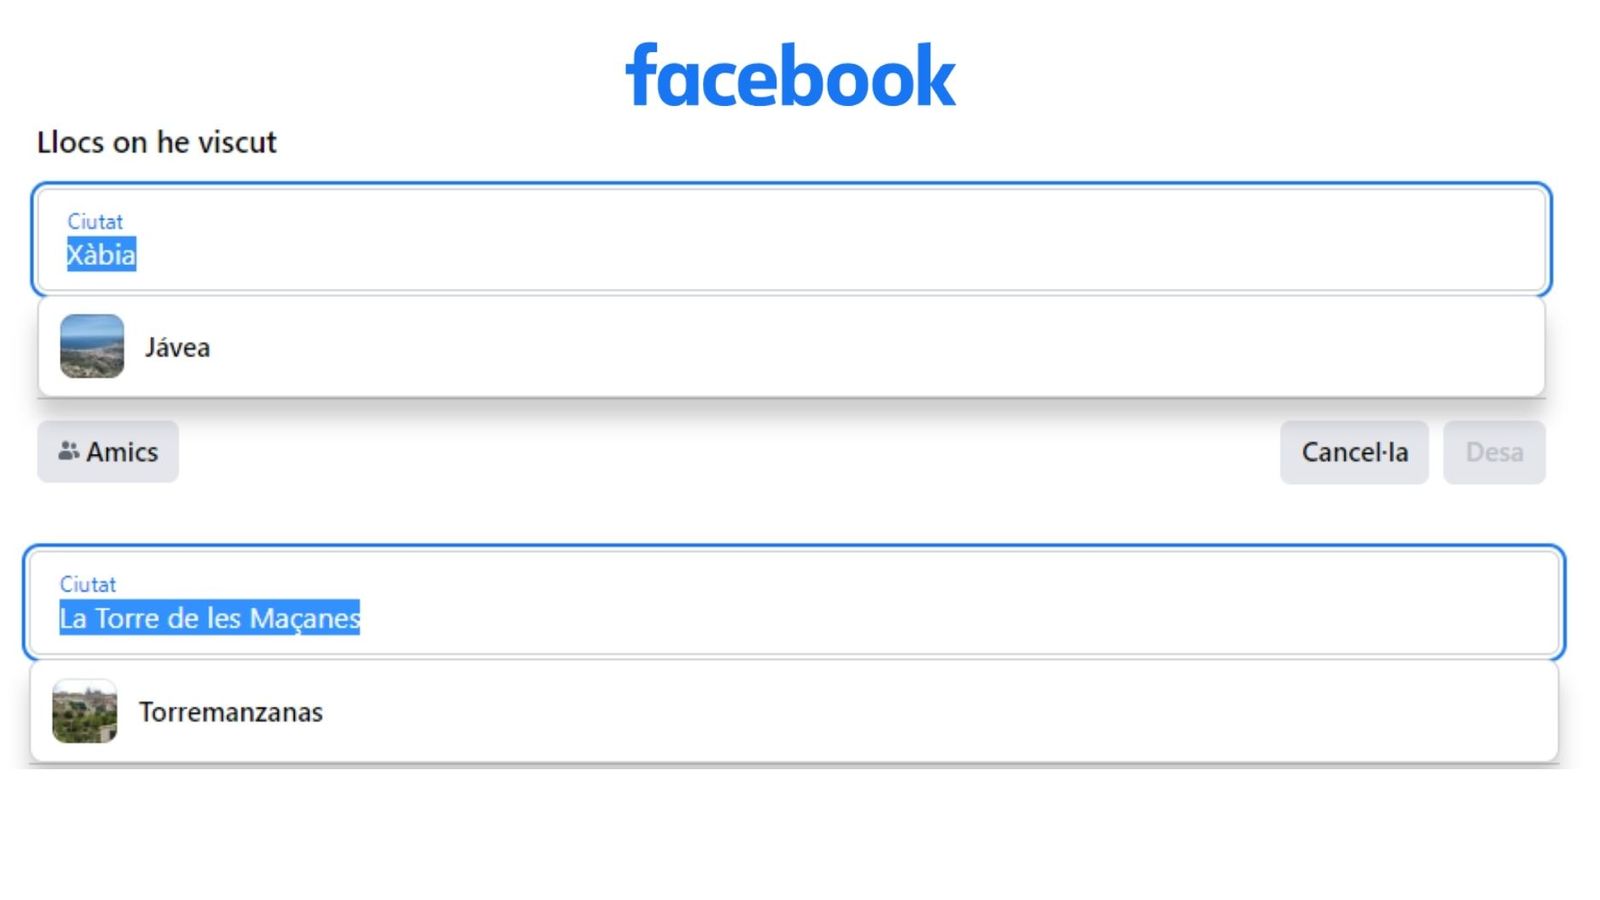Click the Ciutat label above La Torre de les Maçanes
This screenshot has width=1600, height=900.
point(88,584)
